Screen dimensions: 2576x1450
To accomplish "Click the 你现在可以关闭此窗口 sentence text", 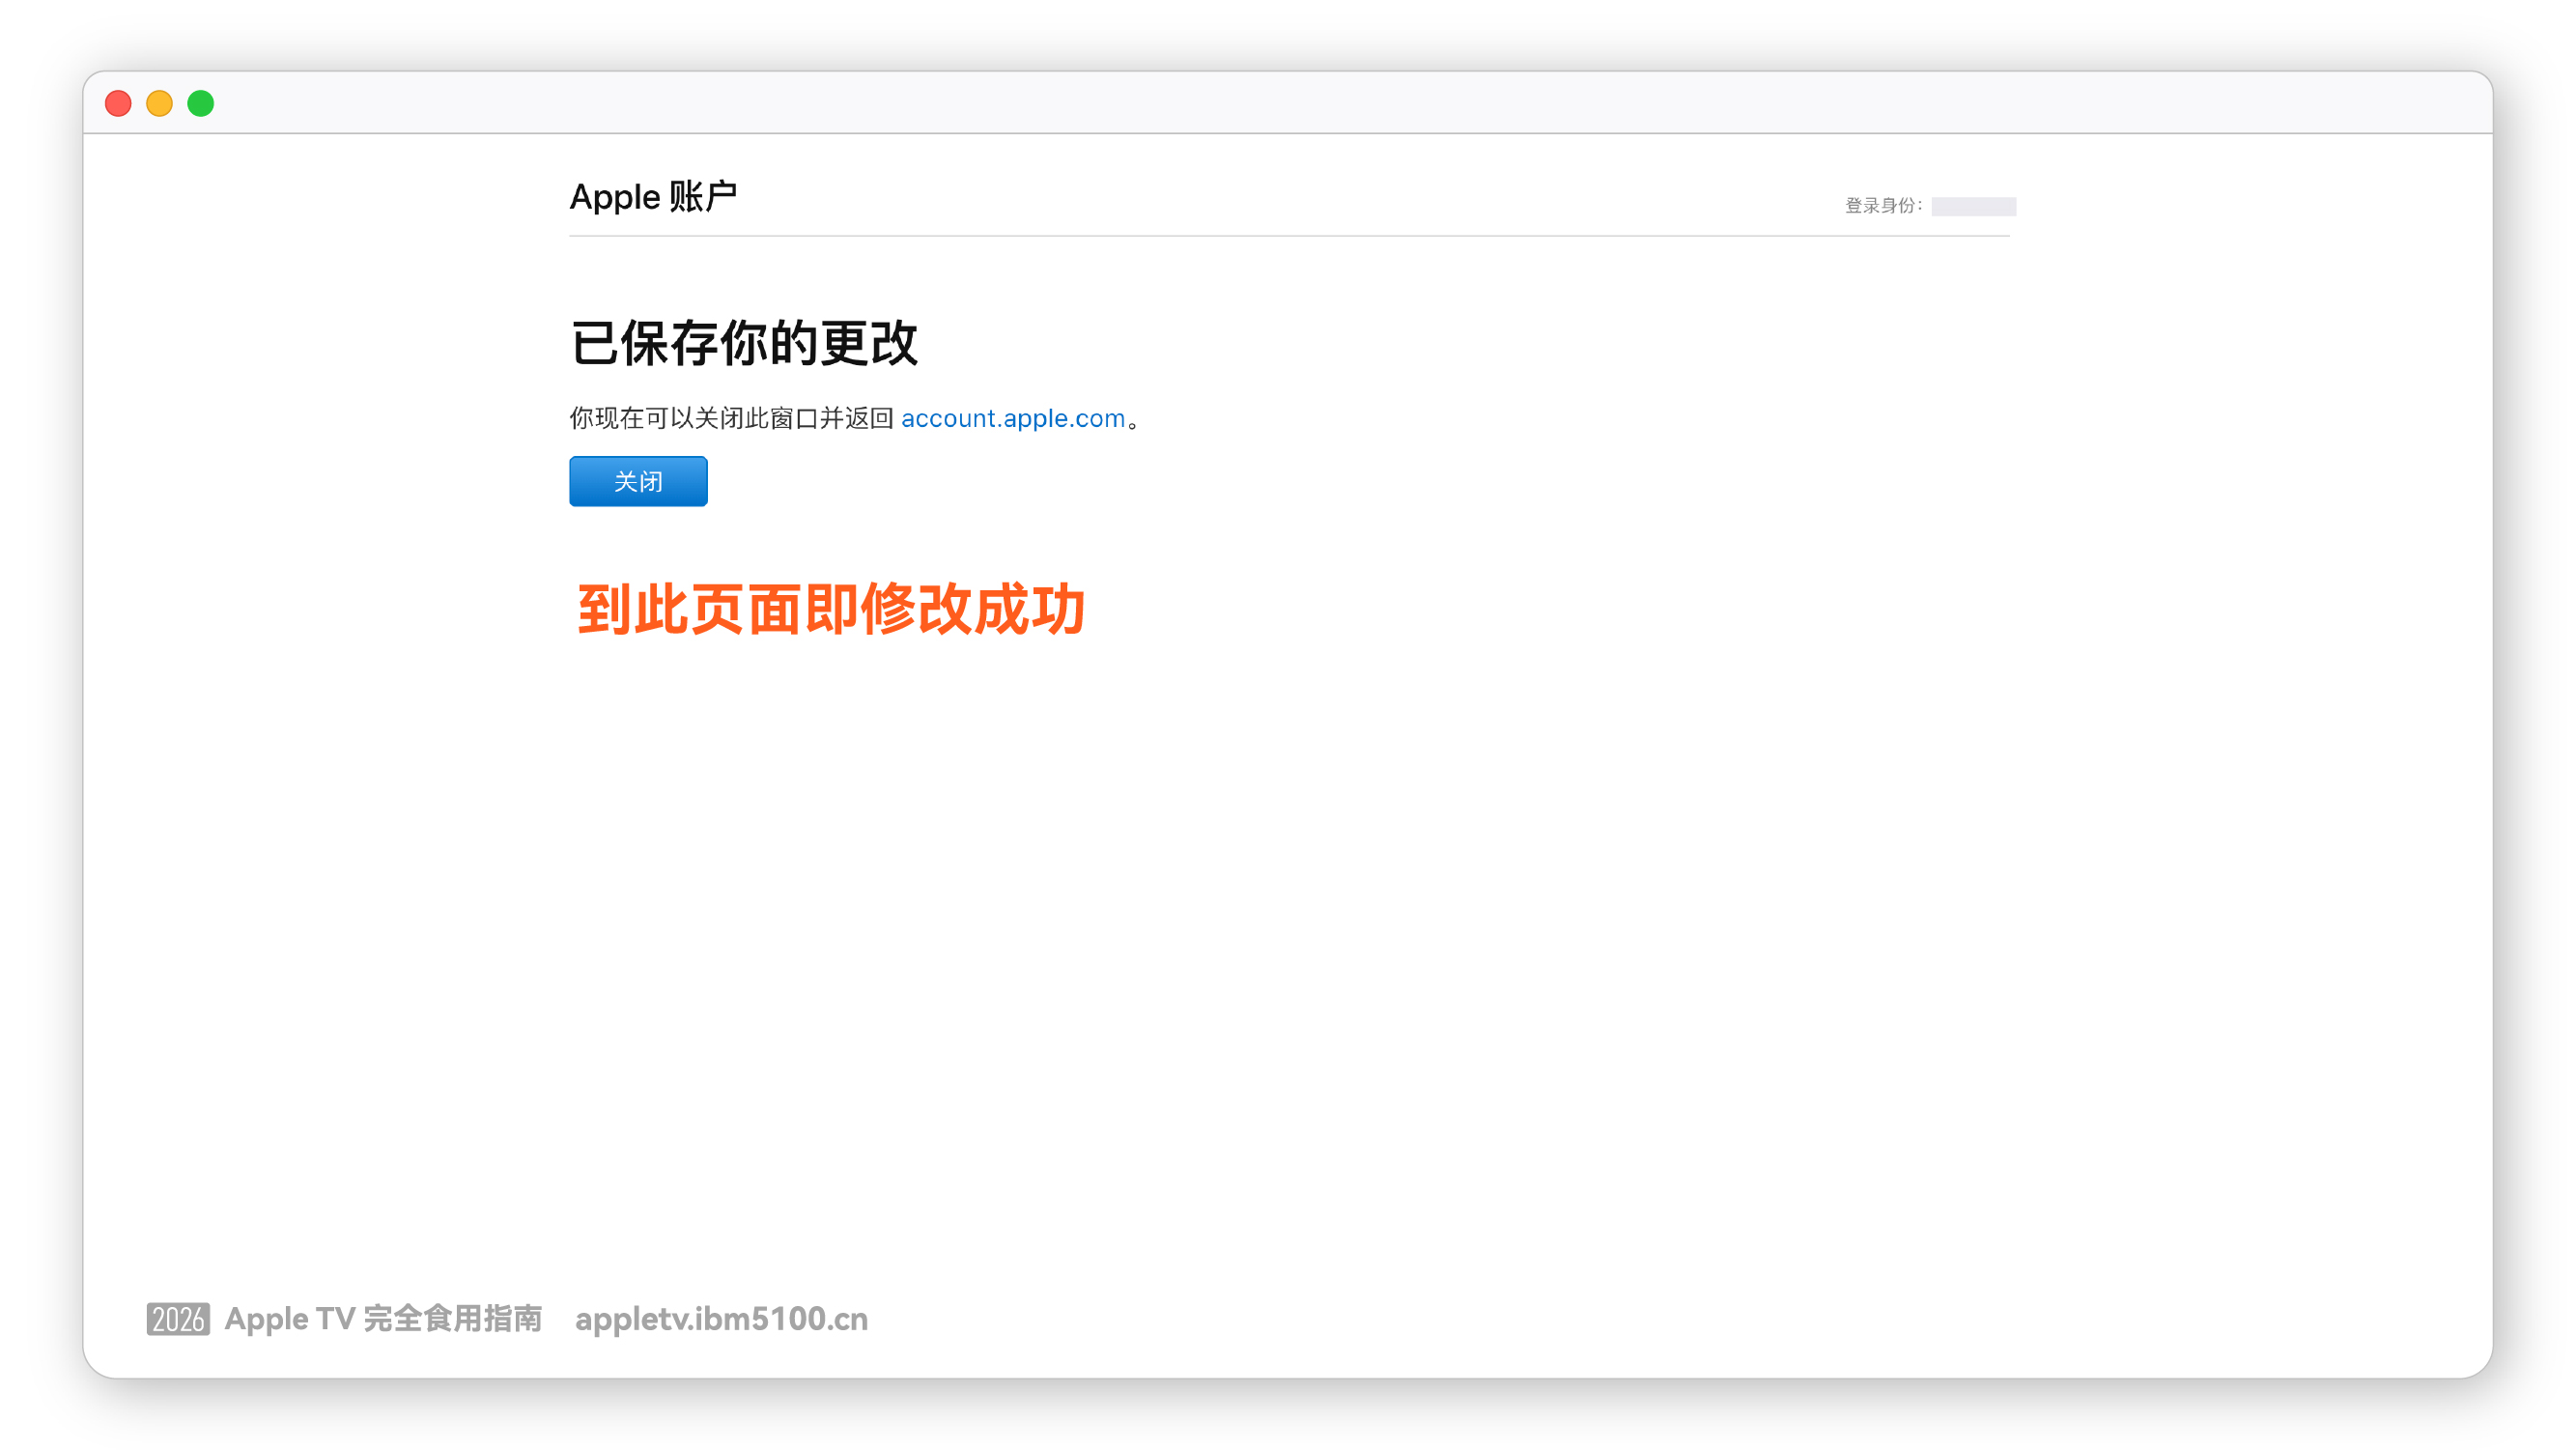I will pos(730,418).
